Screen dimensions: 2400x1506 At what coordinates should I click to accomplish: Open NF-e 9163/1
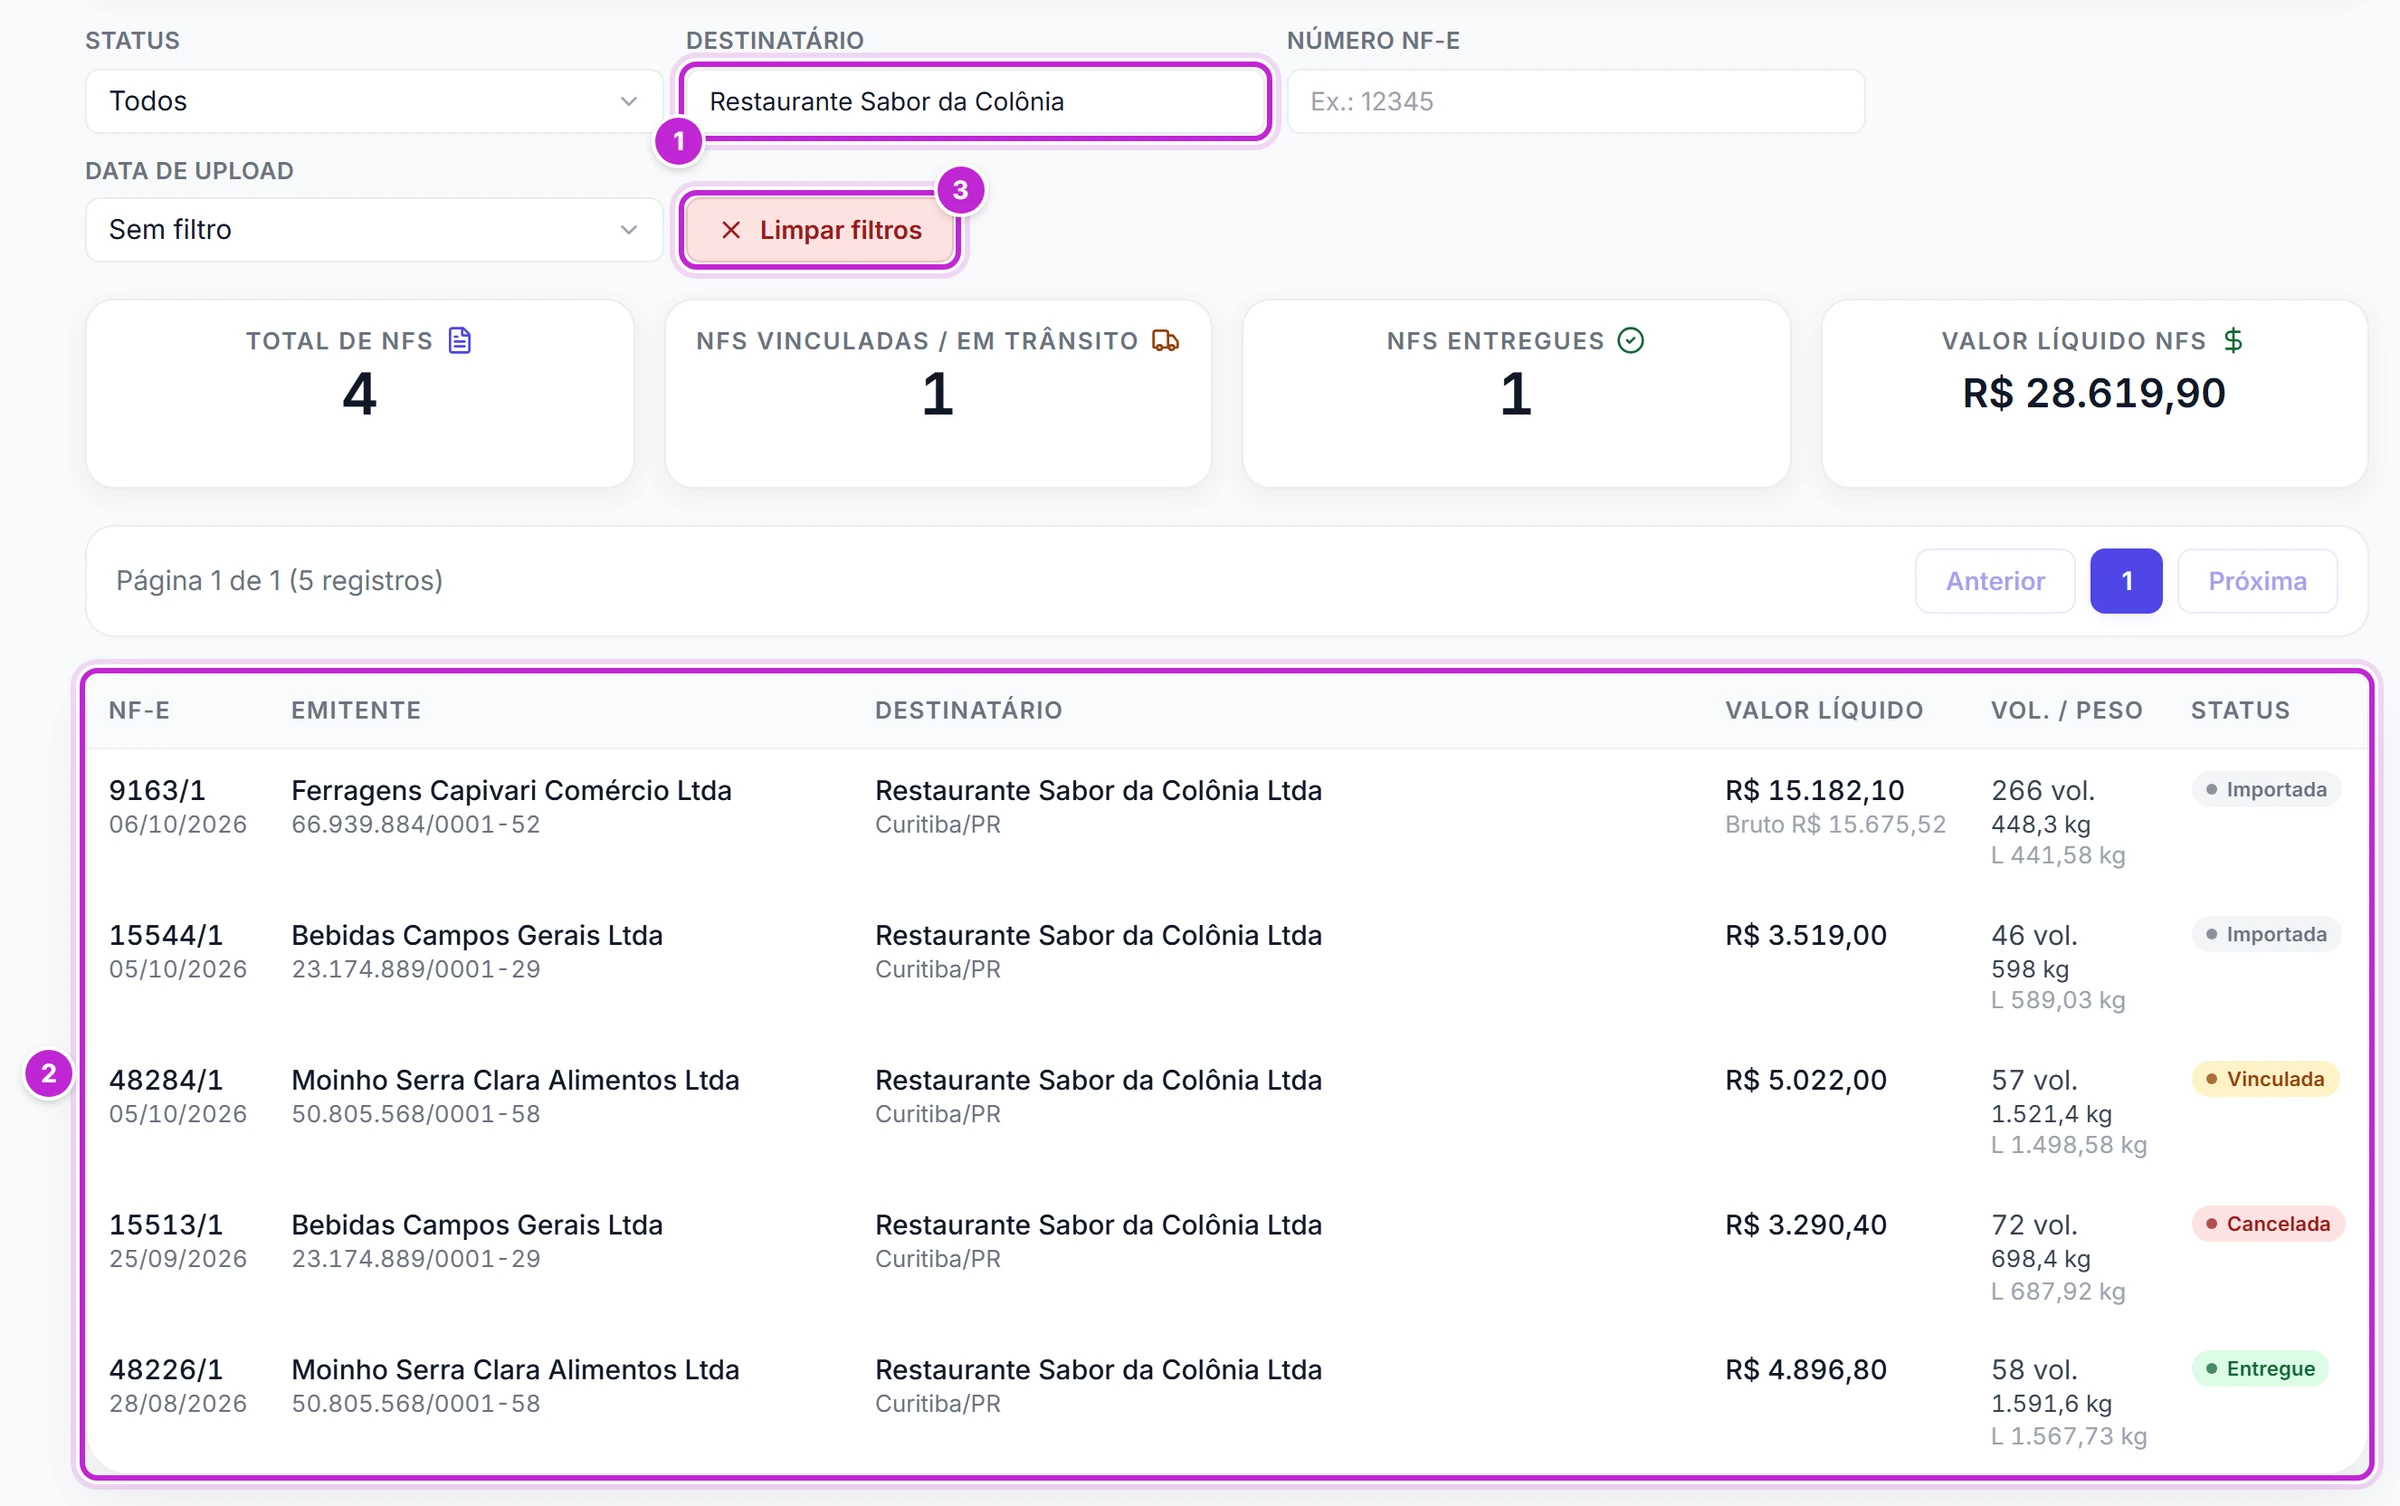pos(157,790)
